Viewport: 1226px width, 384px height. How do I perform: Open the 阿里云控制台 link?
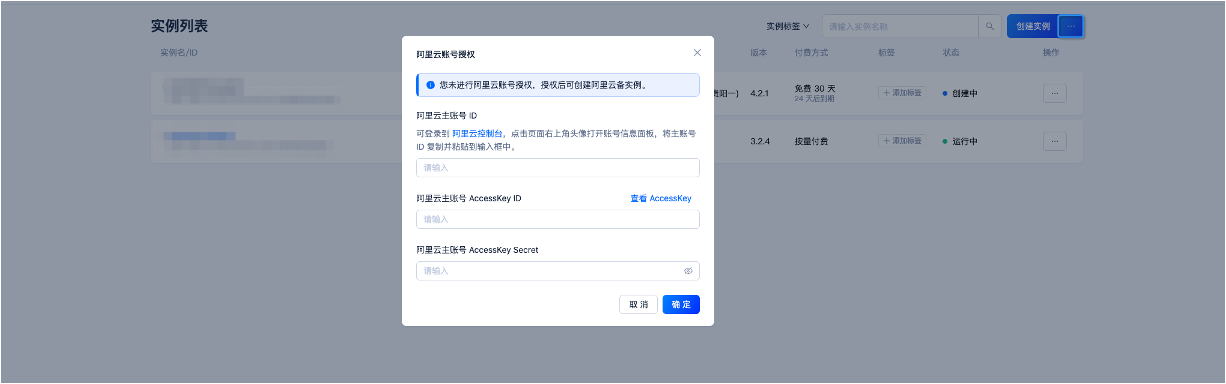pyautogui.click(x=478, y=132)
